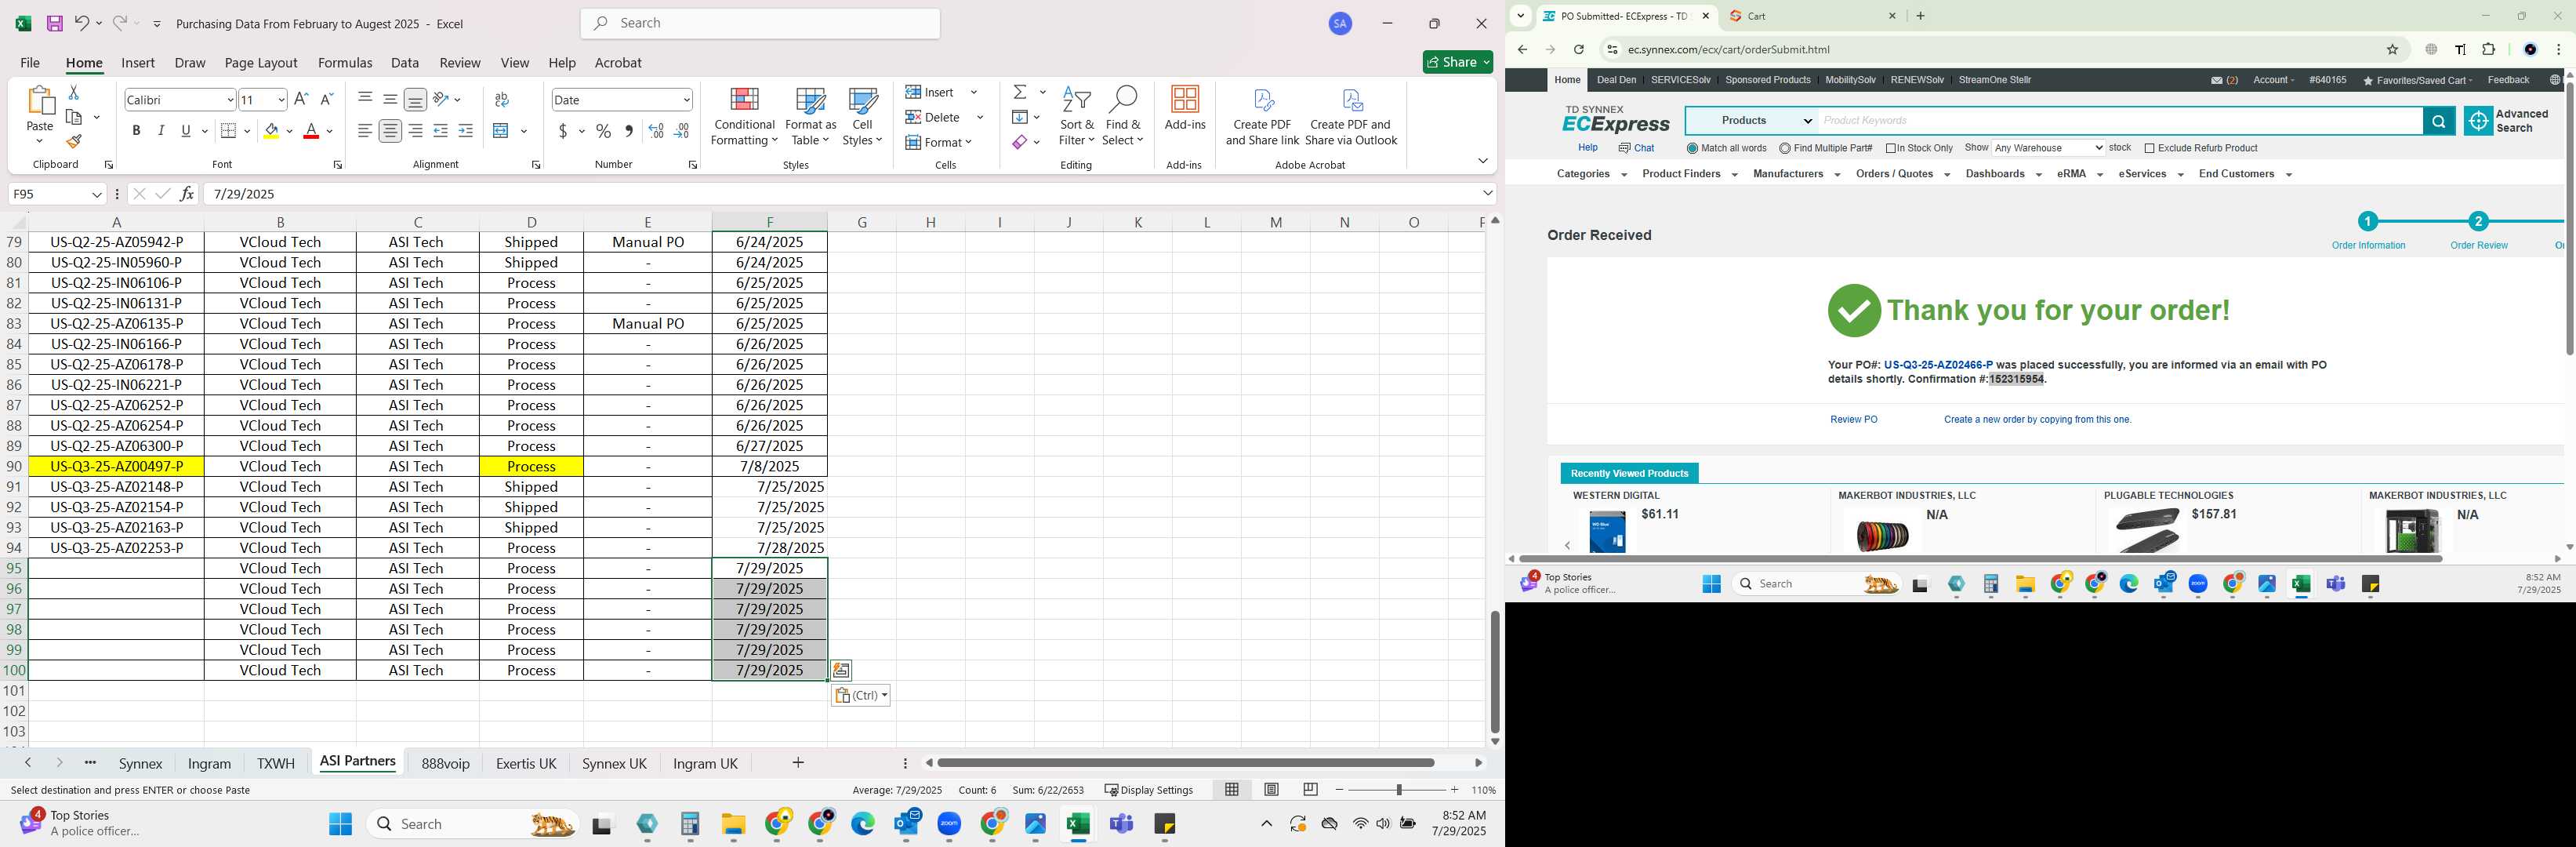The width and height of the screenshot is (2576, 847).
Task: Check the In Stock Only checkbox
Action: pyautogui.click(x=1891, y=149)
